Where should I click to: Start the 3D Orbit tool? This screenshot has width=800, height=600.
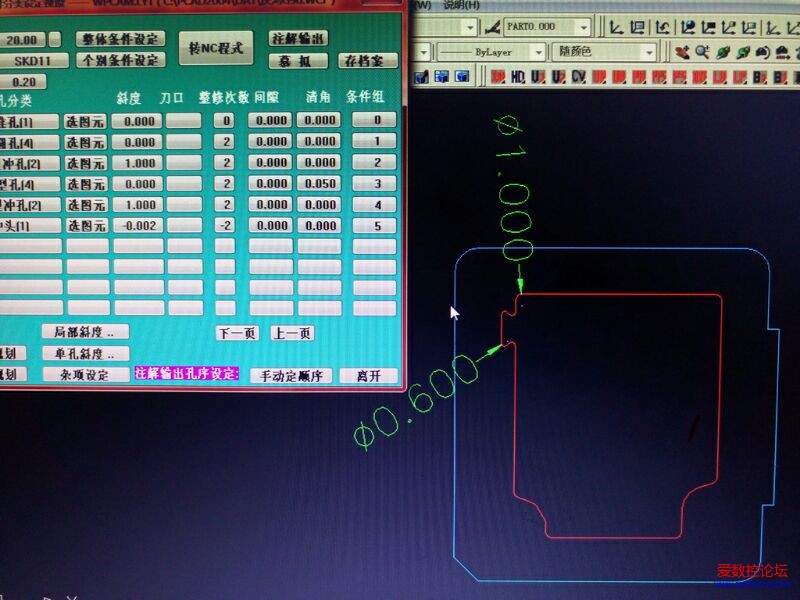click(723, 52)
